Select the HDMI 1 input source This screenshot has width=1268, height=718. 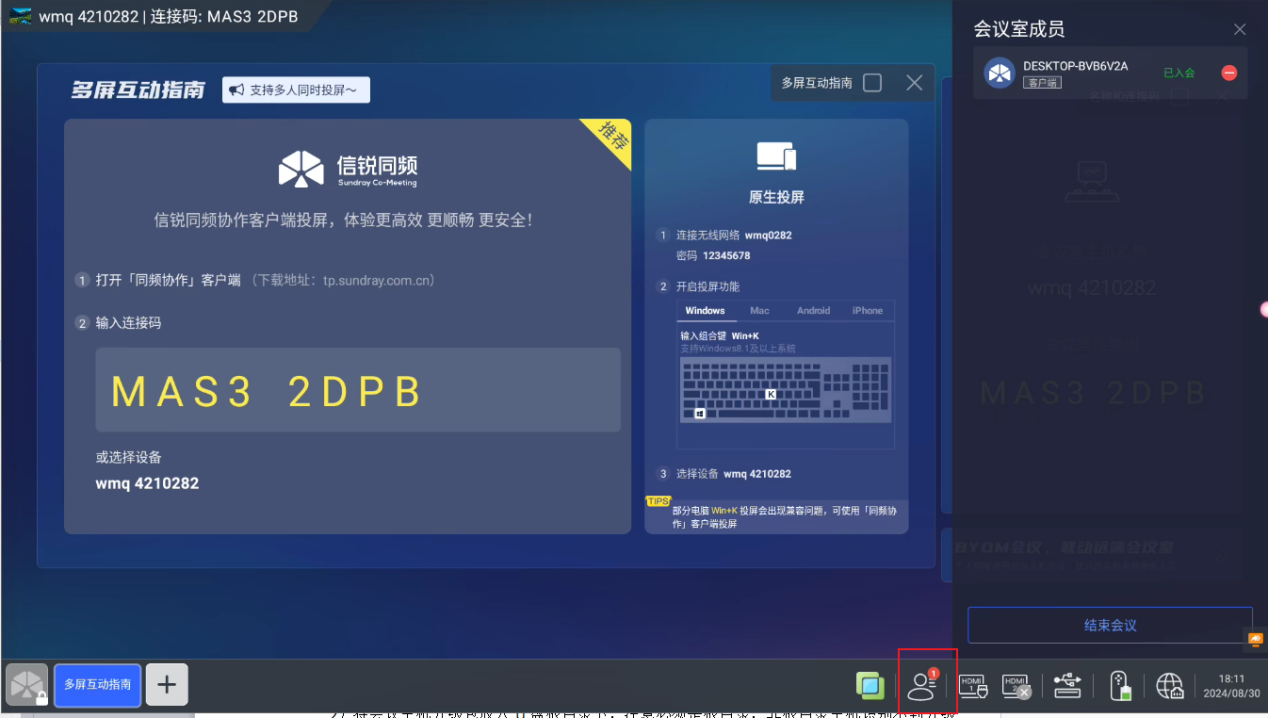click(x=973, y=685)
